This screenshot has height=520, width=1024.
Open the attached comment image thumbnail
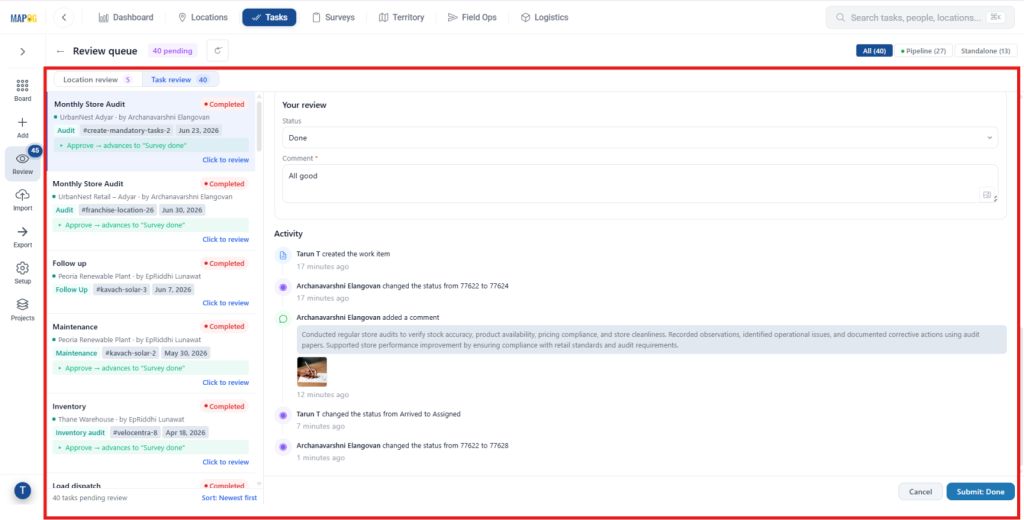[312, 372]
